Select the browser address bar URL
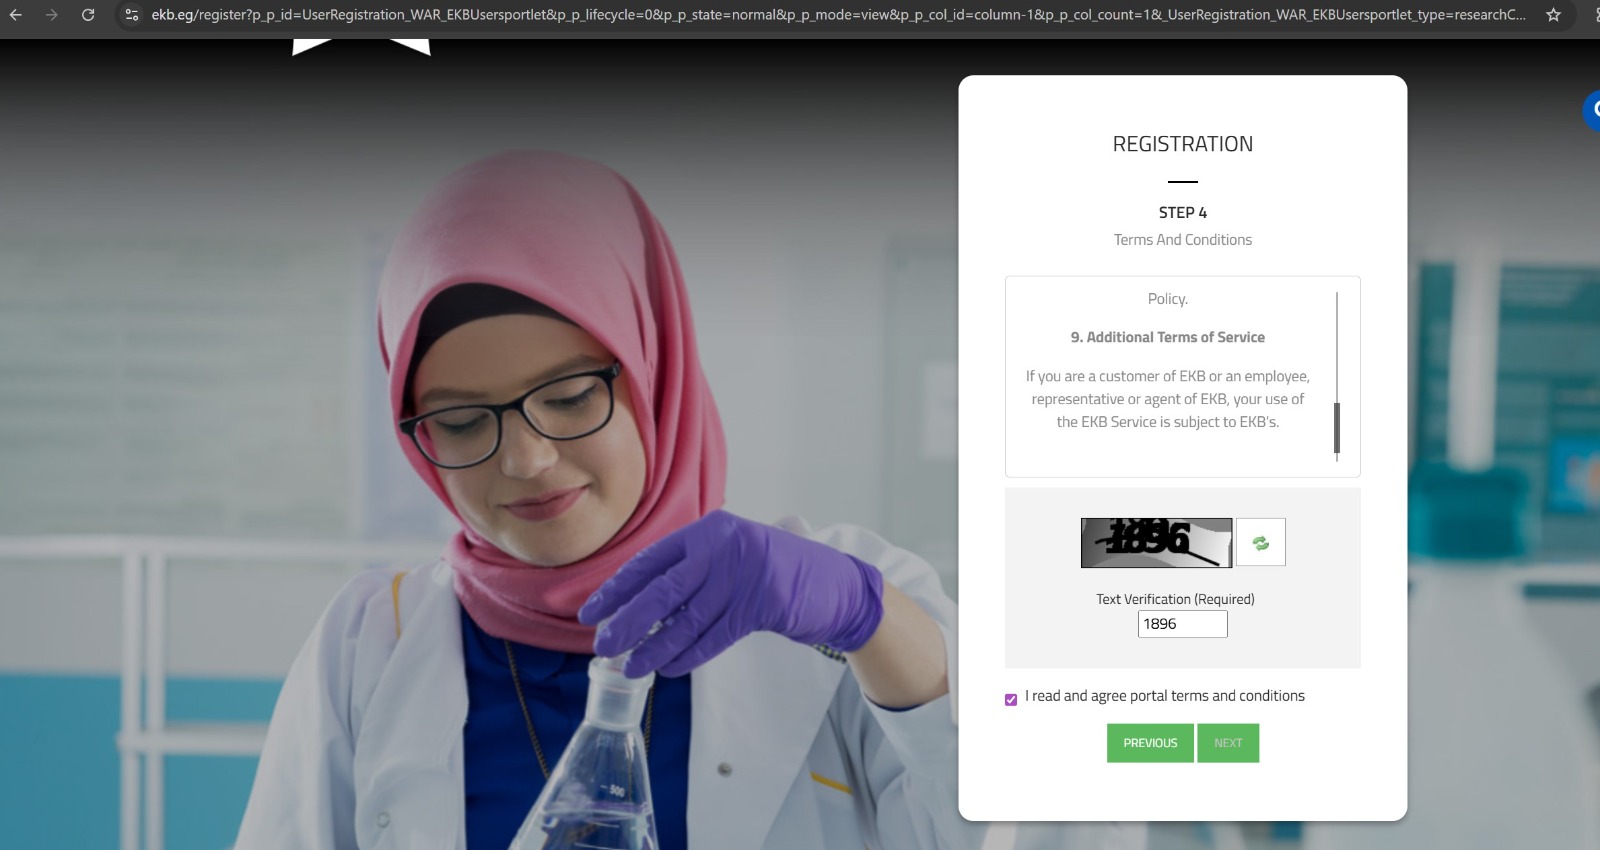Image resolution: width=1600 pixels, height=850 pixels. coord(838,15)
